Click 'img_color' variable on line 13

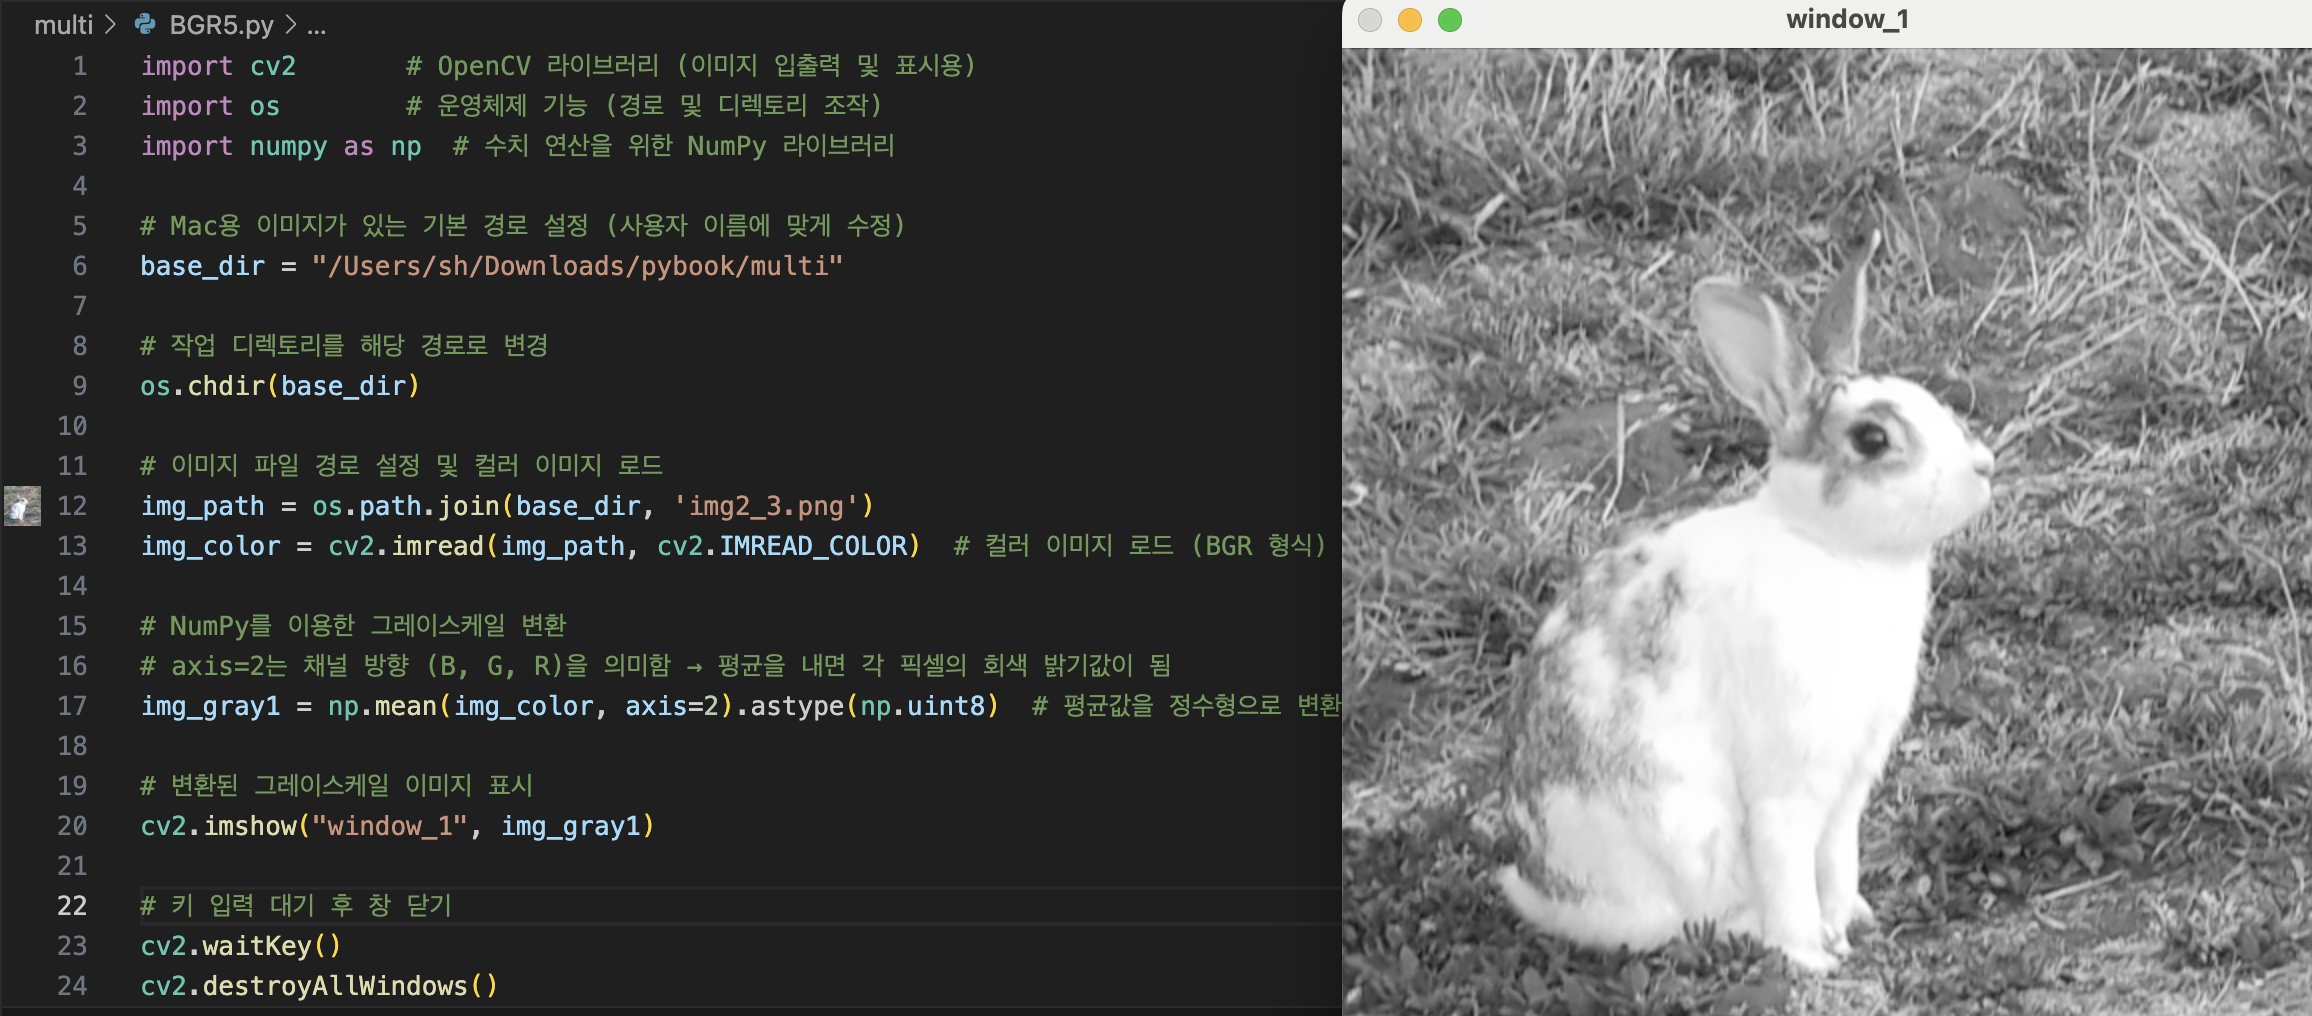pos(210,546)
